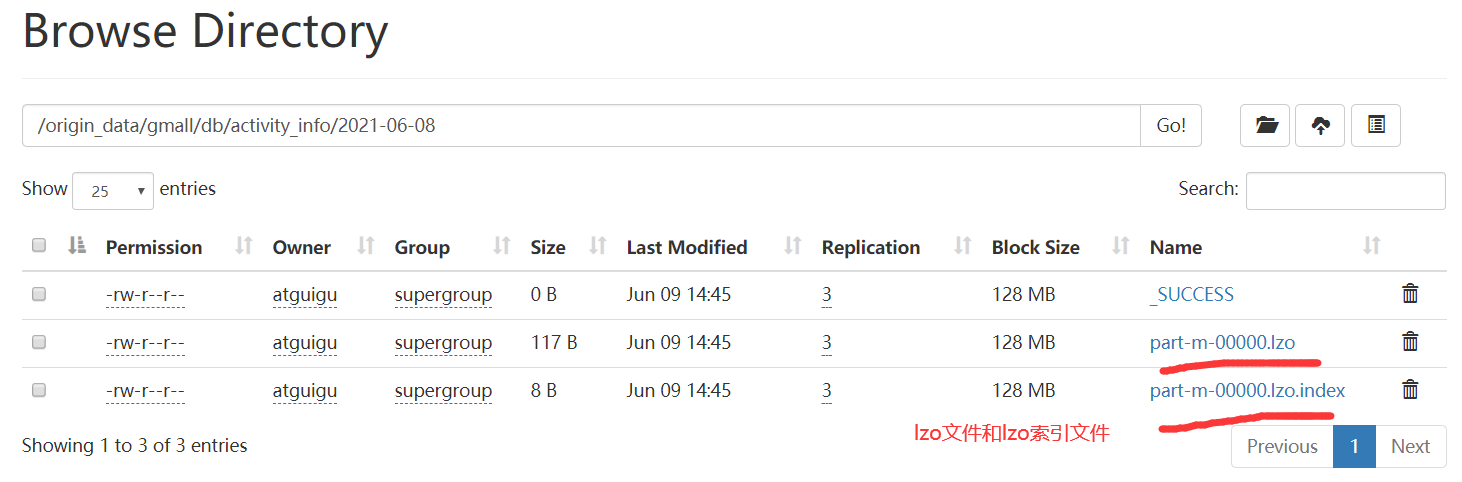Delete part-m-00000.lzo using its trash icon

1410,342
